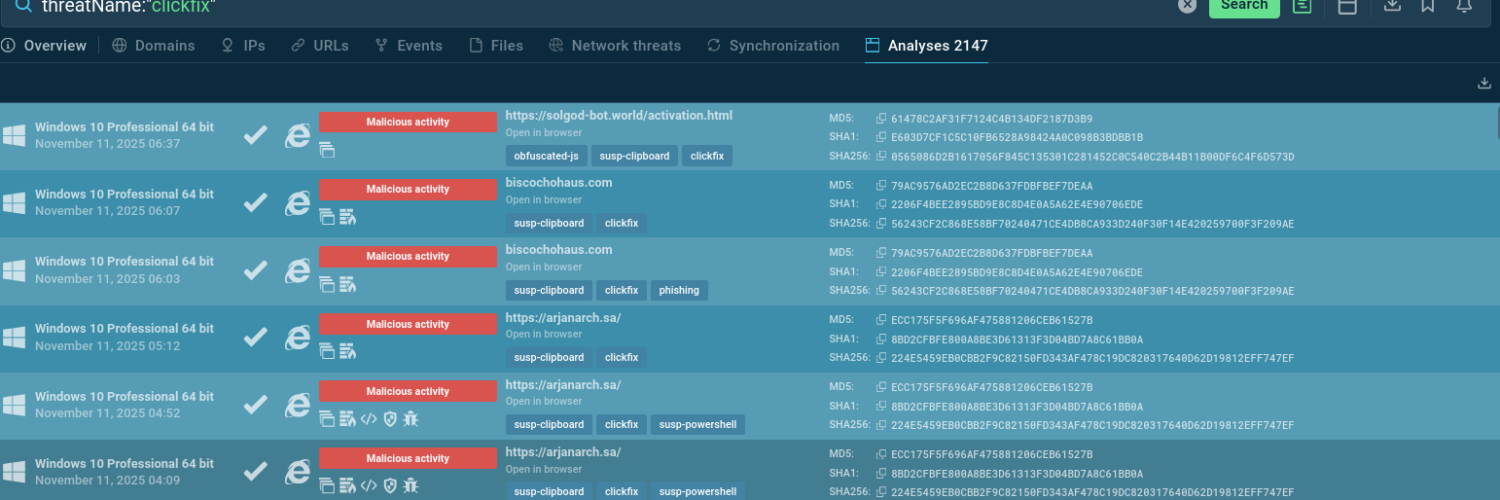Clear the threatName search query

point(1187,5)
